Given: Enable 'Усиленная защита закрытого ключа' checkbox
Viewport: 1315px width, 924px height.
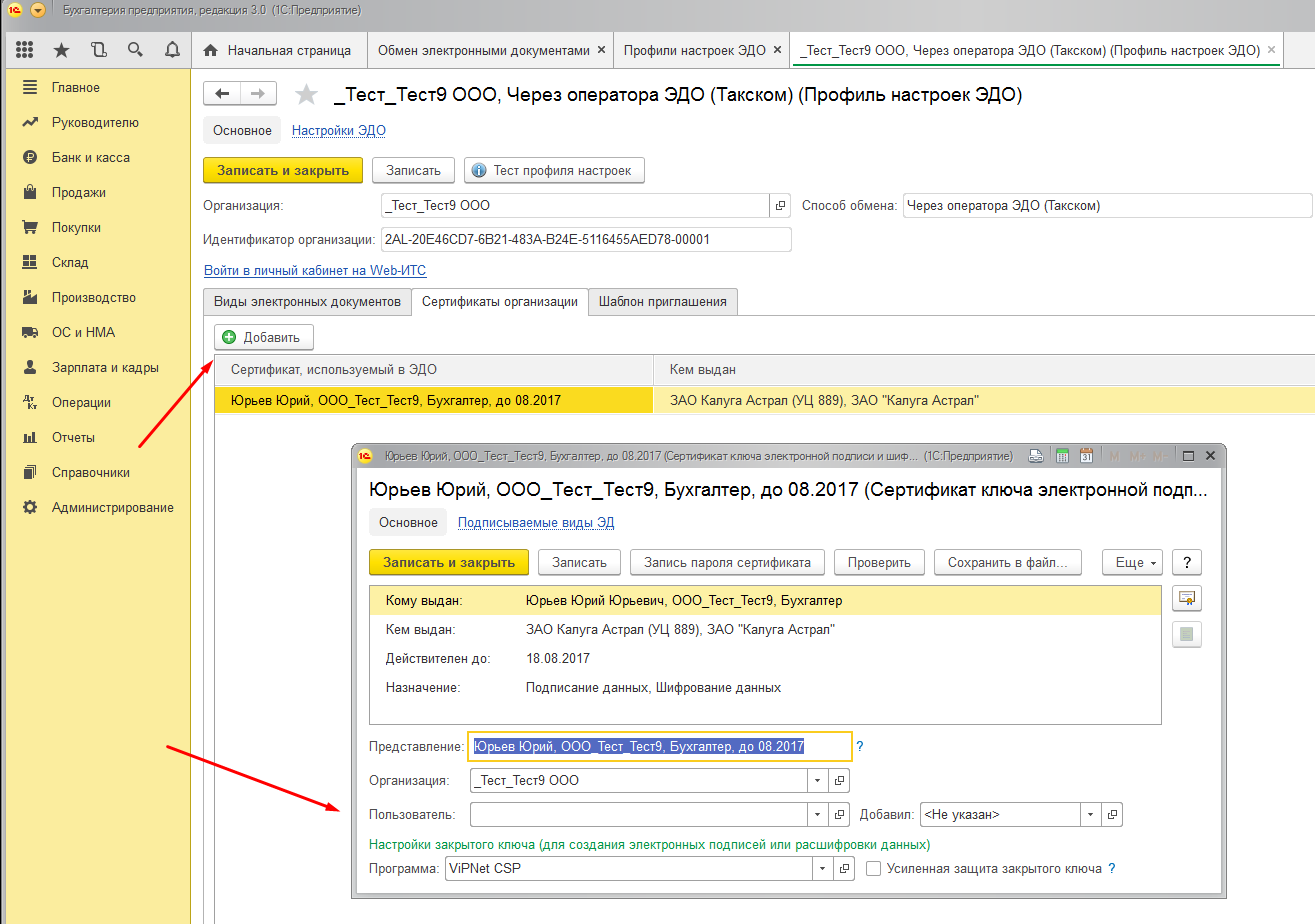Looking at the screenshot, I should pos(874,869).
